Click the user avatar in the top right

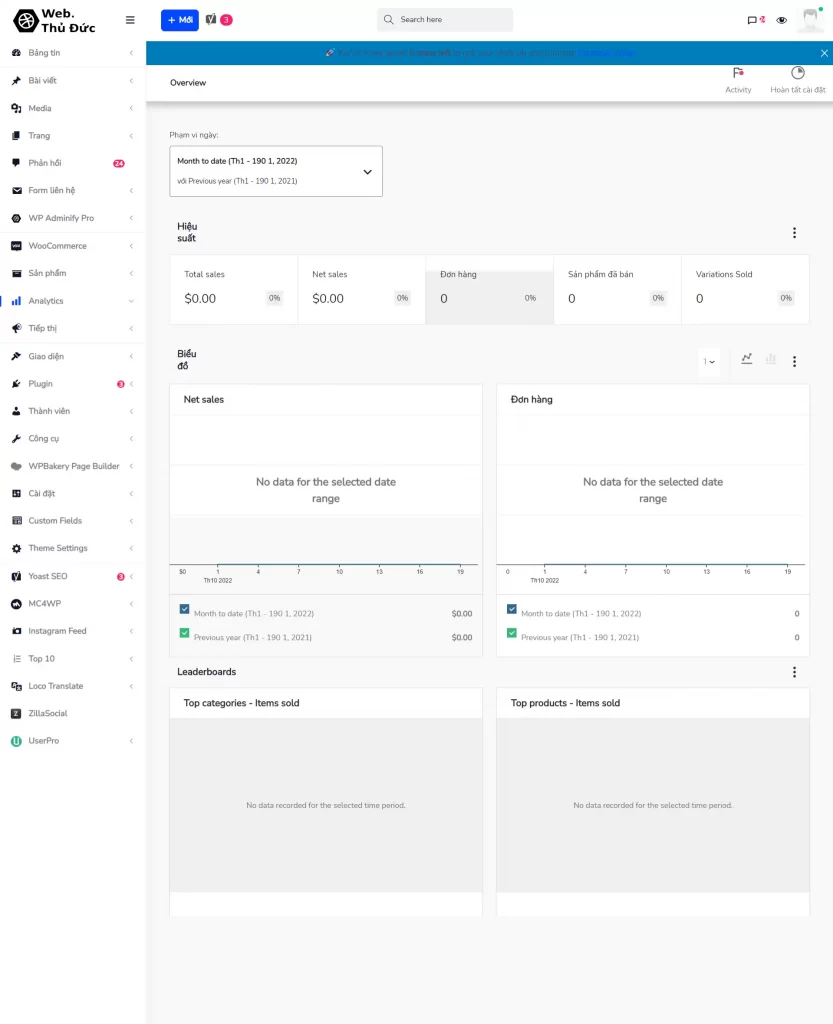(810, 18)
